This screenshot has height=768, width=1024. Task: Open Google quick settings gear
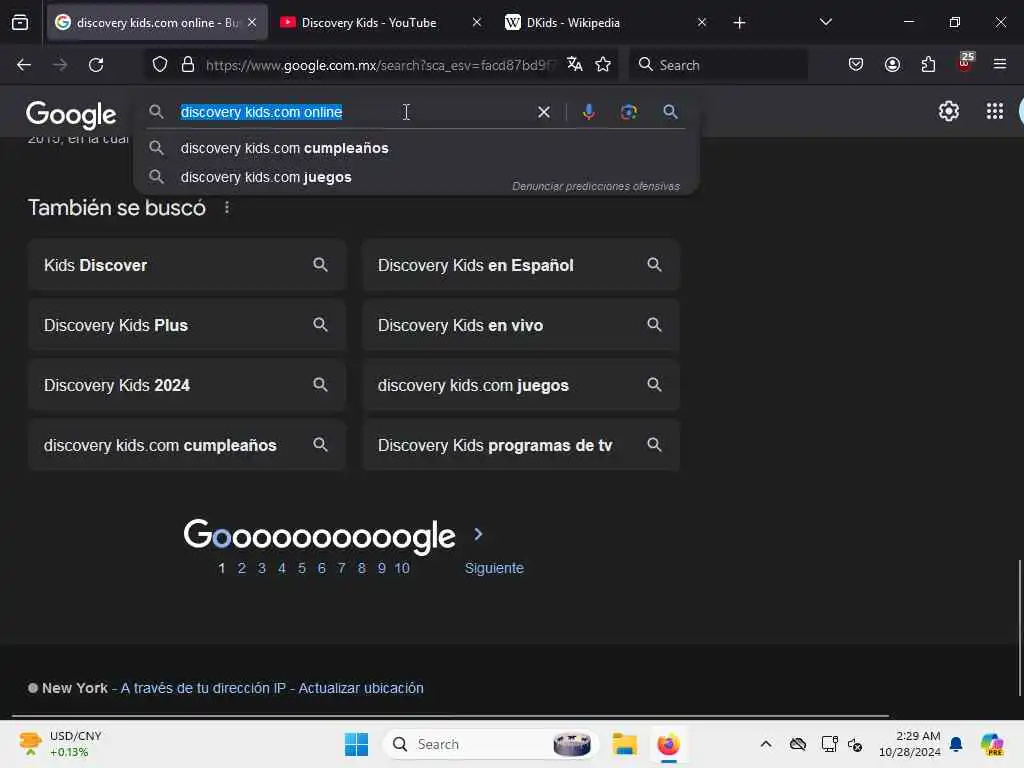(x=948, y=111)
